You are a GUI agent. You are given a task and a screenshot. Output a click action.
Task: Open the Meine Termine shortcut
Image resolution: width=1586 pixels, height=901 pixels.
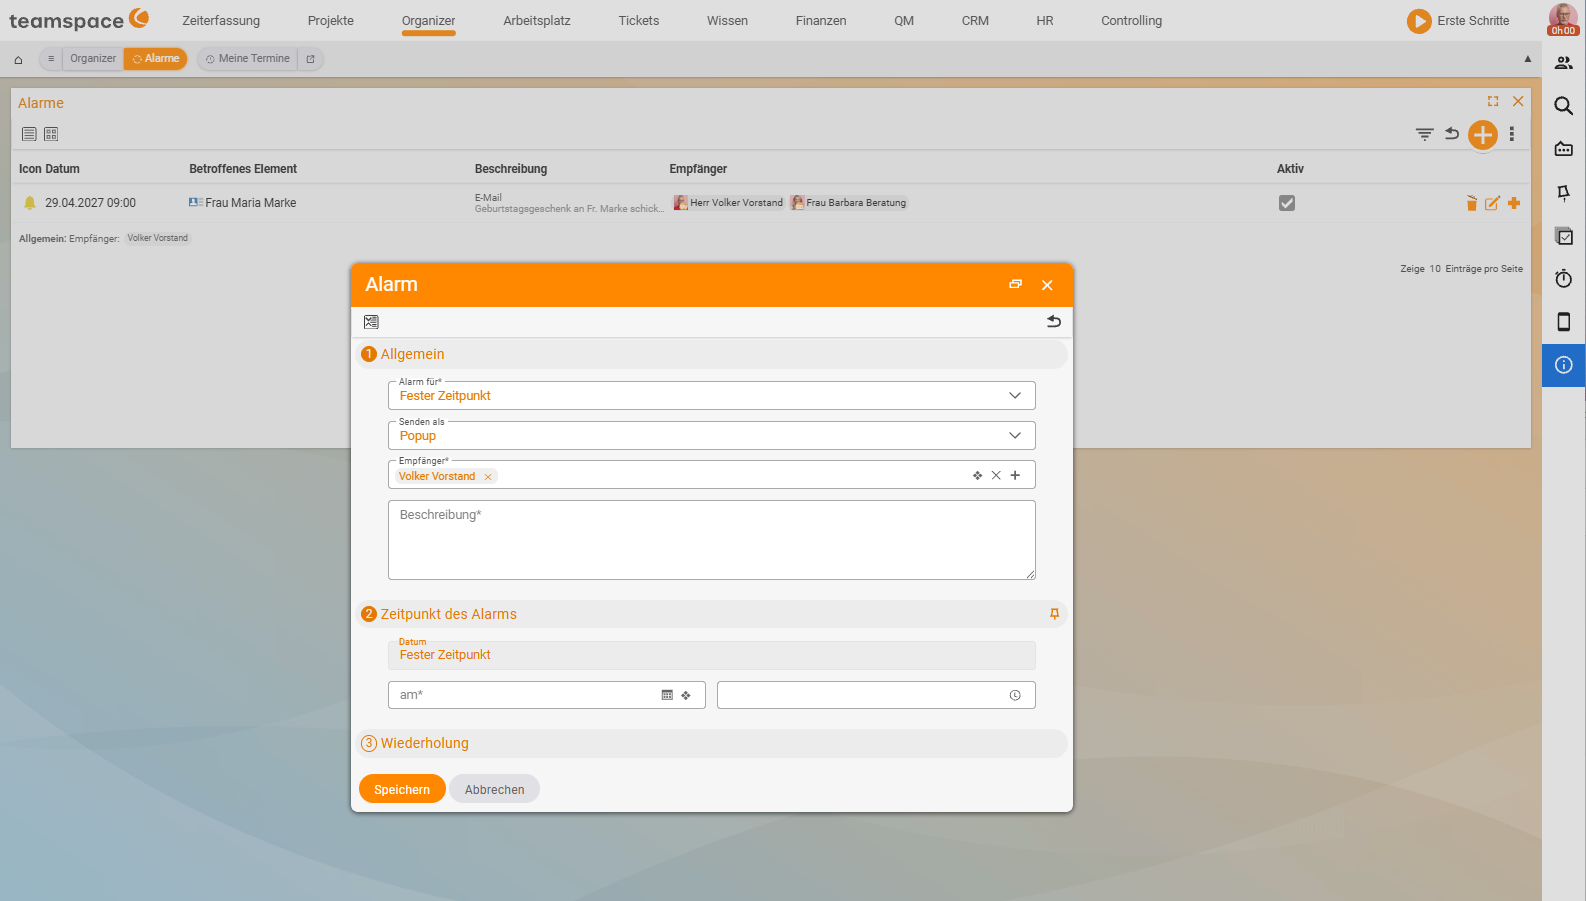tap(248, 59)
